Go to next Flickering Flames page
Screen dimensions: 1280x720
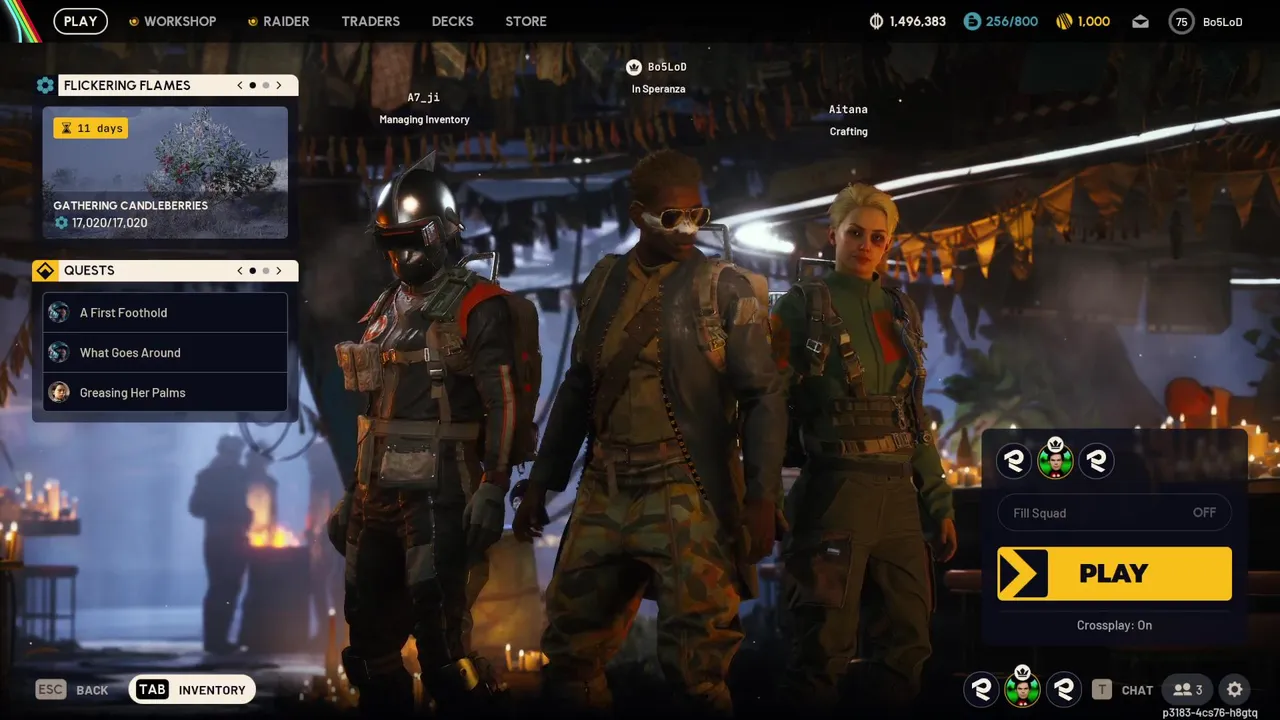(279, 85)
